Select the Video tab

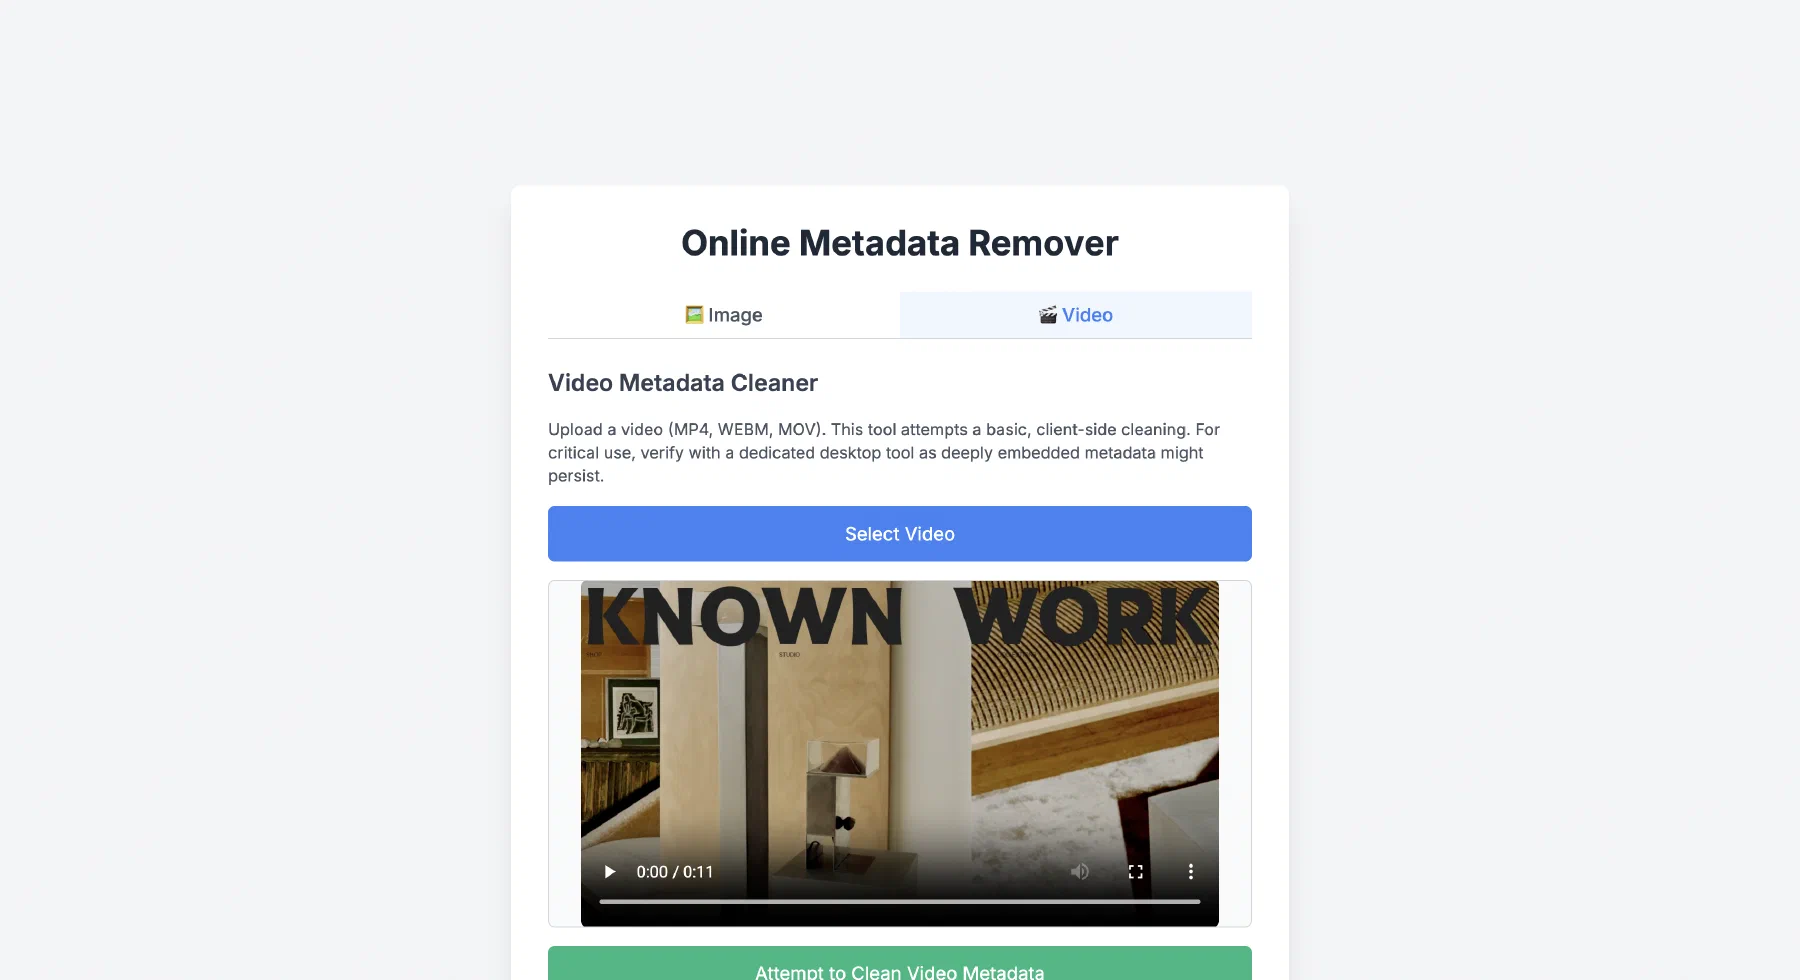1076,315
